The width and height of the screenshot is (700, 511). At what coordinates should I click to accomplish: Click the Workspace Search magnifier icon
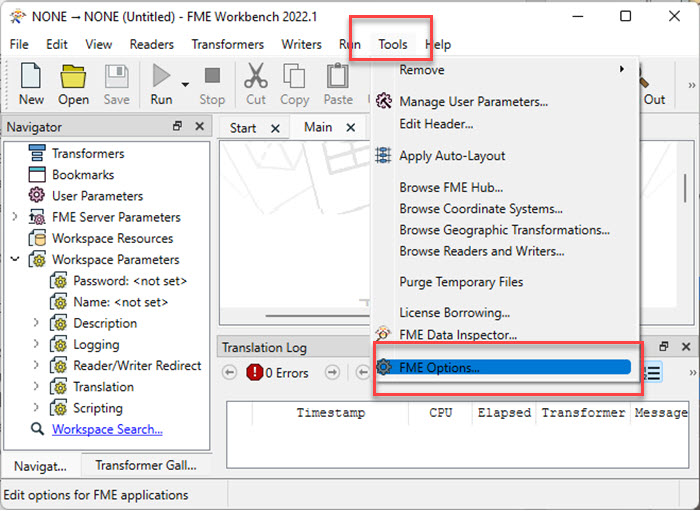click(x=37, y=429)
